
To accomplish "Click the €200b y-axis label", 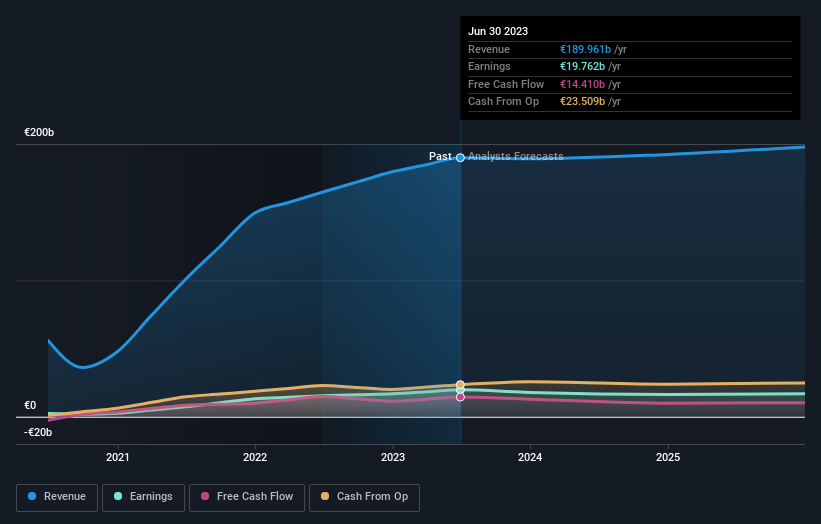I will click(39, 132).
